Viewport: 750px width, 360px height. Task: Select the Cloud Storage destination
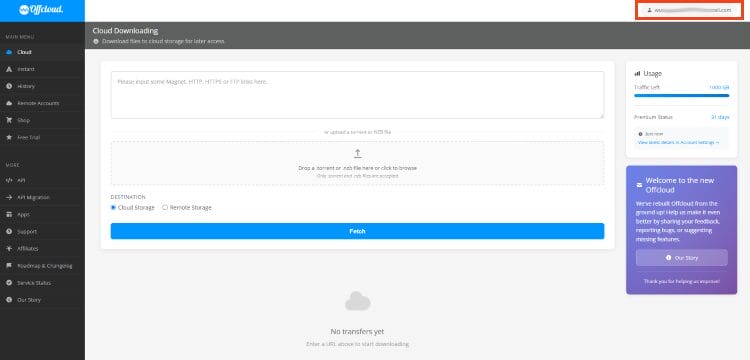[x=132, y=208]
